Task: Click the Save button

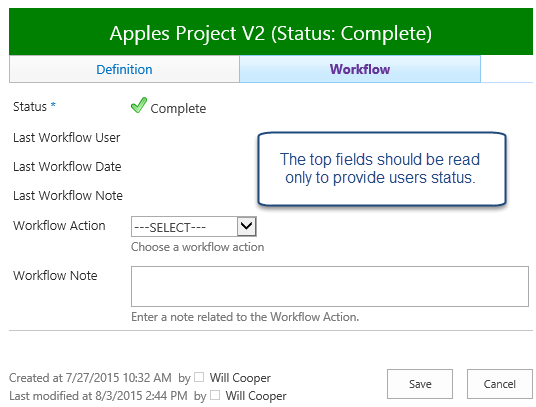Action: pyautogui.click(x=420, y=384)
